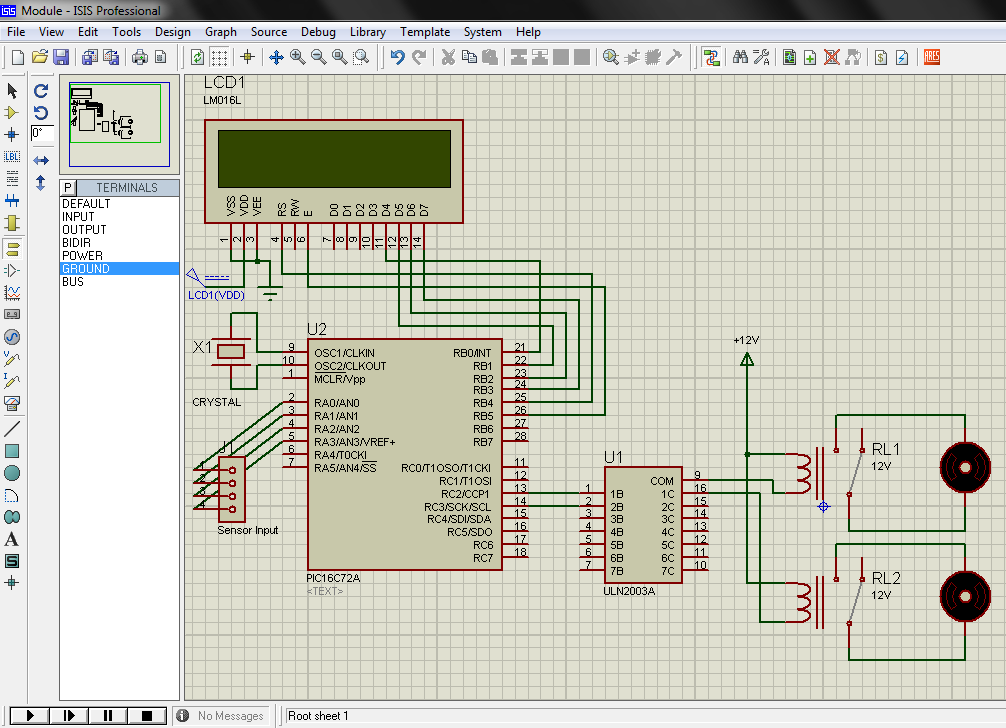This screenshot has height=728, width=1006.
Task: Activate the Wire Label mode (LBL) tool
Action: [11, 156]
